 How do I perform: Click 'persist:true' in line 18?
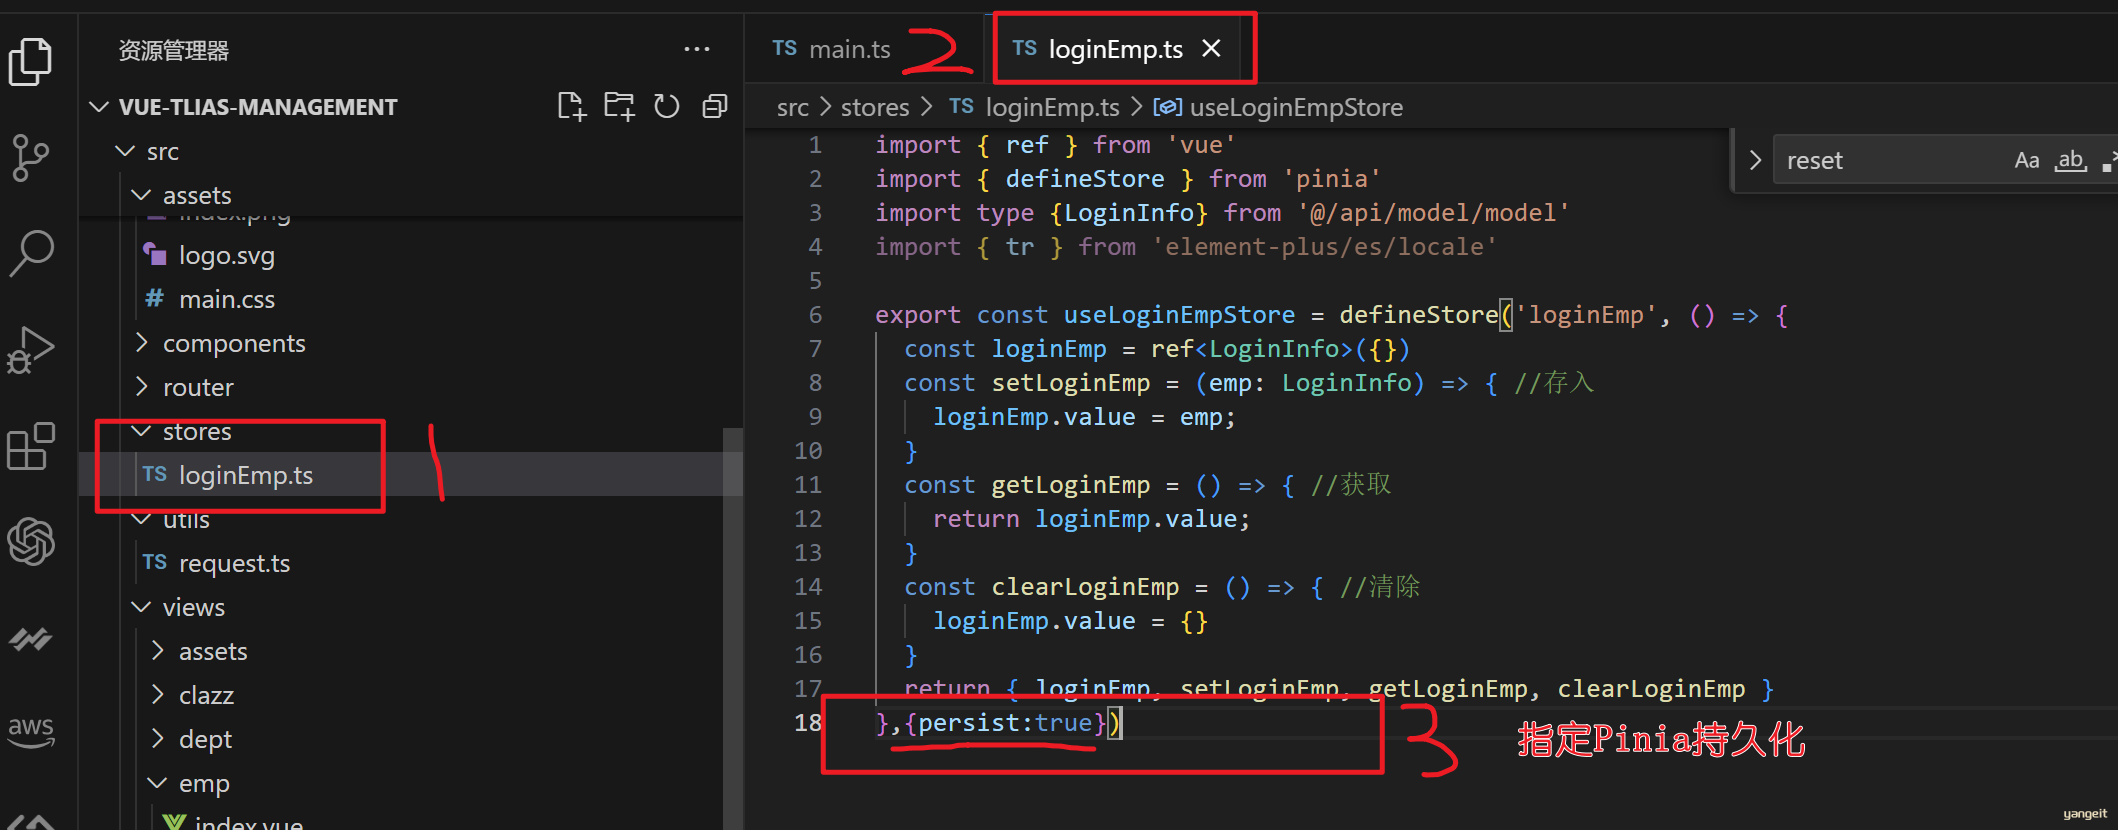[1005, 723]
